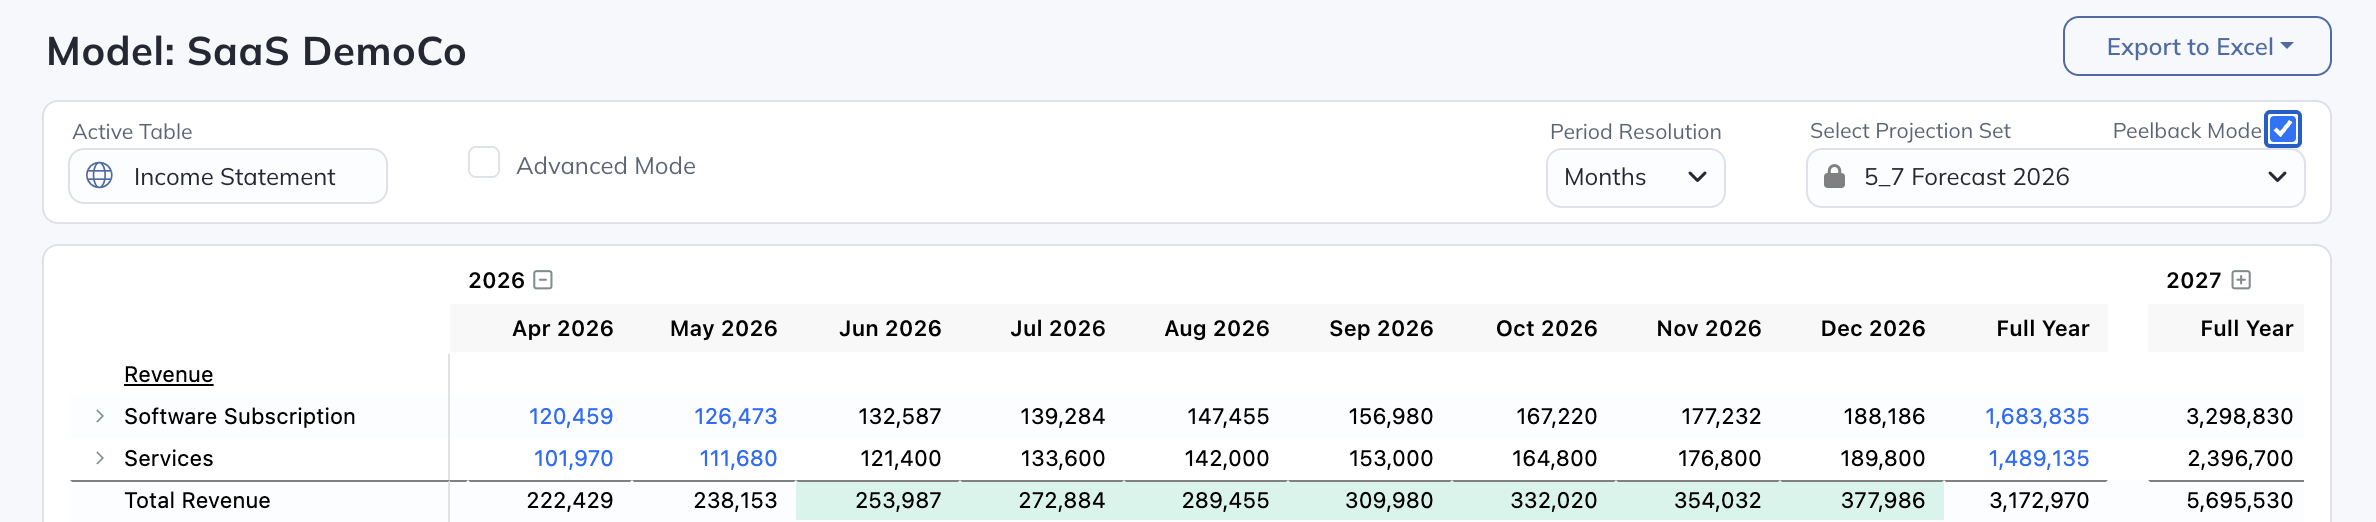The height and width of the screenshot is (522, 2376).
Task: Click the blue Full Year value 1,683,835
Action: 2037,416
